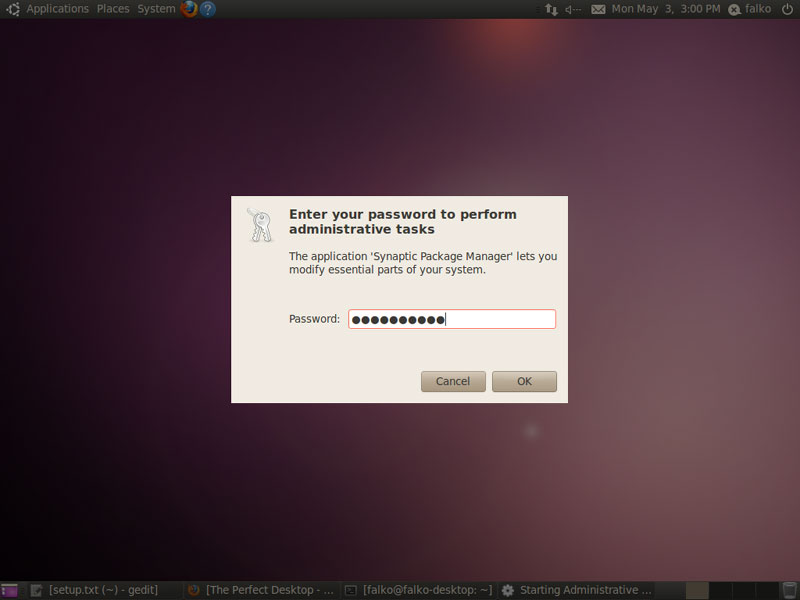Open the Applications menu

click(57, 9)
